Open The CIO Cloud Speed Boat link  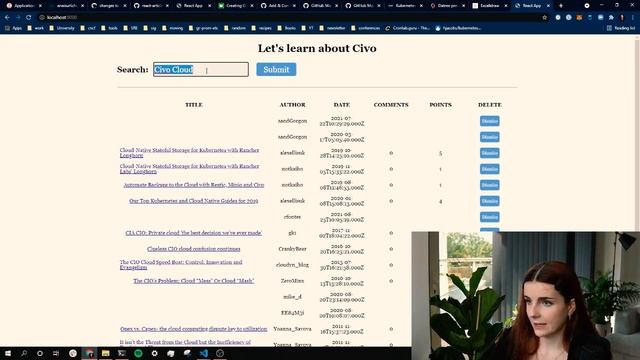(x=181, y=264)
